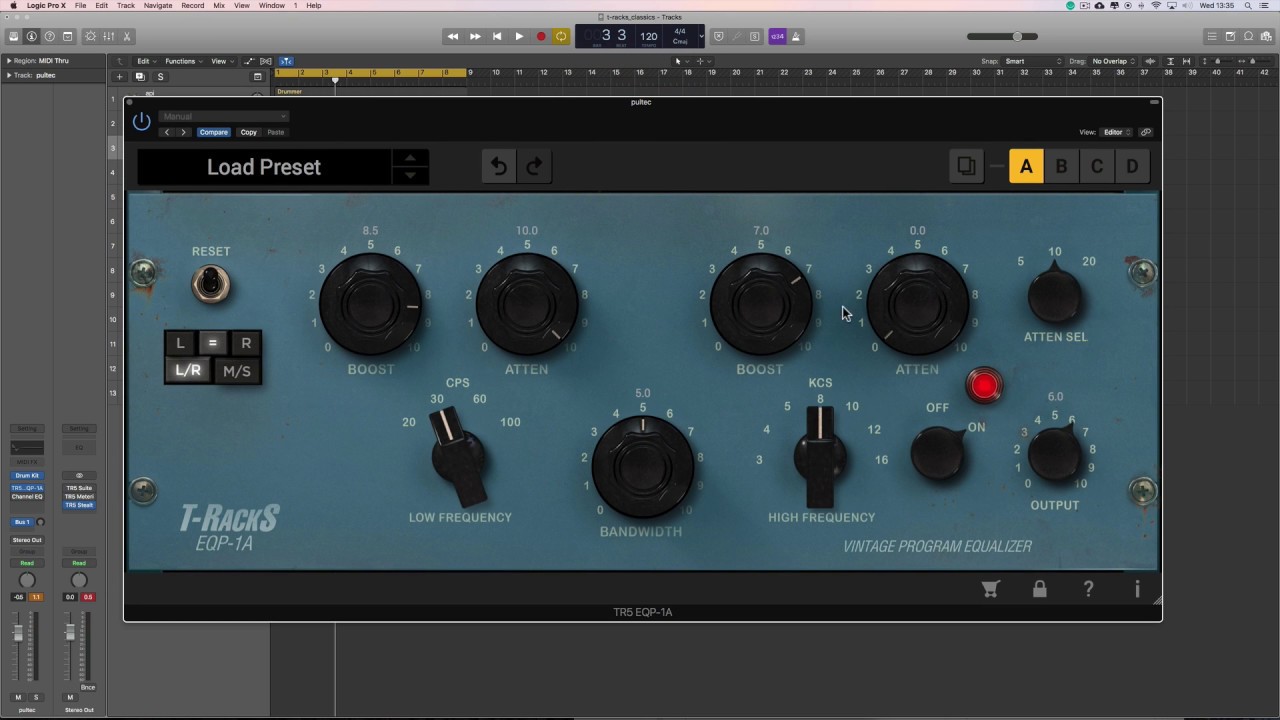
Task: Open the Loop Browser icon
Action: (1248, 37)
